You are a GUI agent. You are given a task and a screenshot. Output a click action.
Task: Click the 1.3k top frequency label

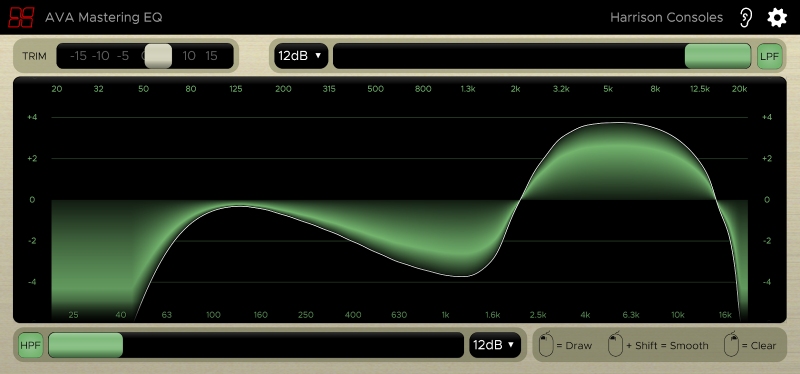pyautogui.click(x=468, y=89)
